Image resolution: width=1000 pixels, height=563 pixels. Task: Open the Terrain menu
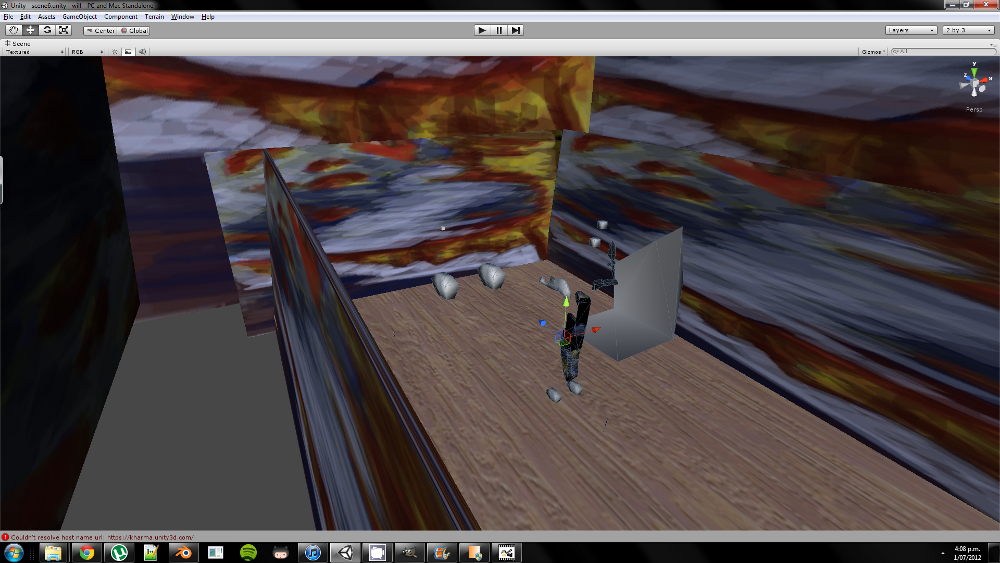[153, 17]
